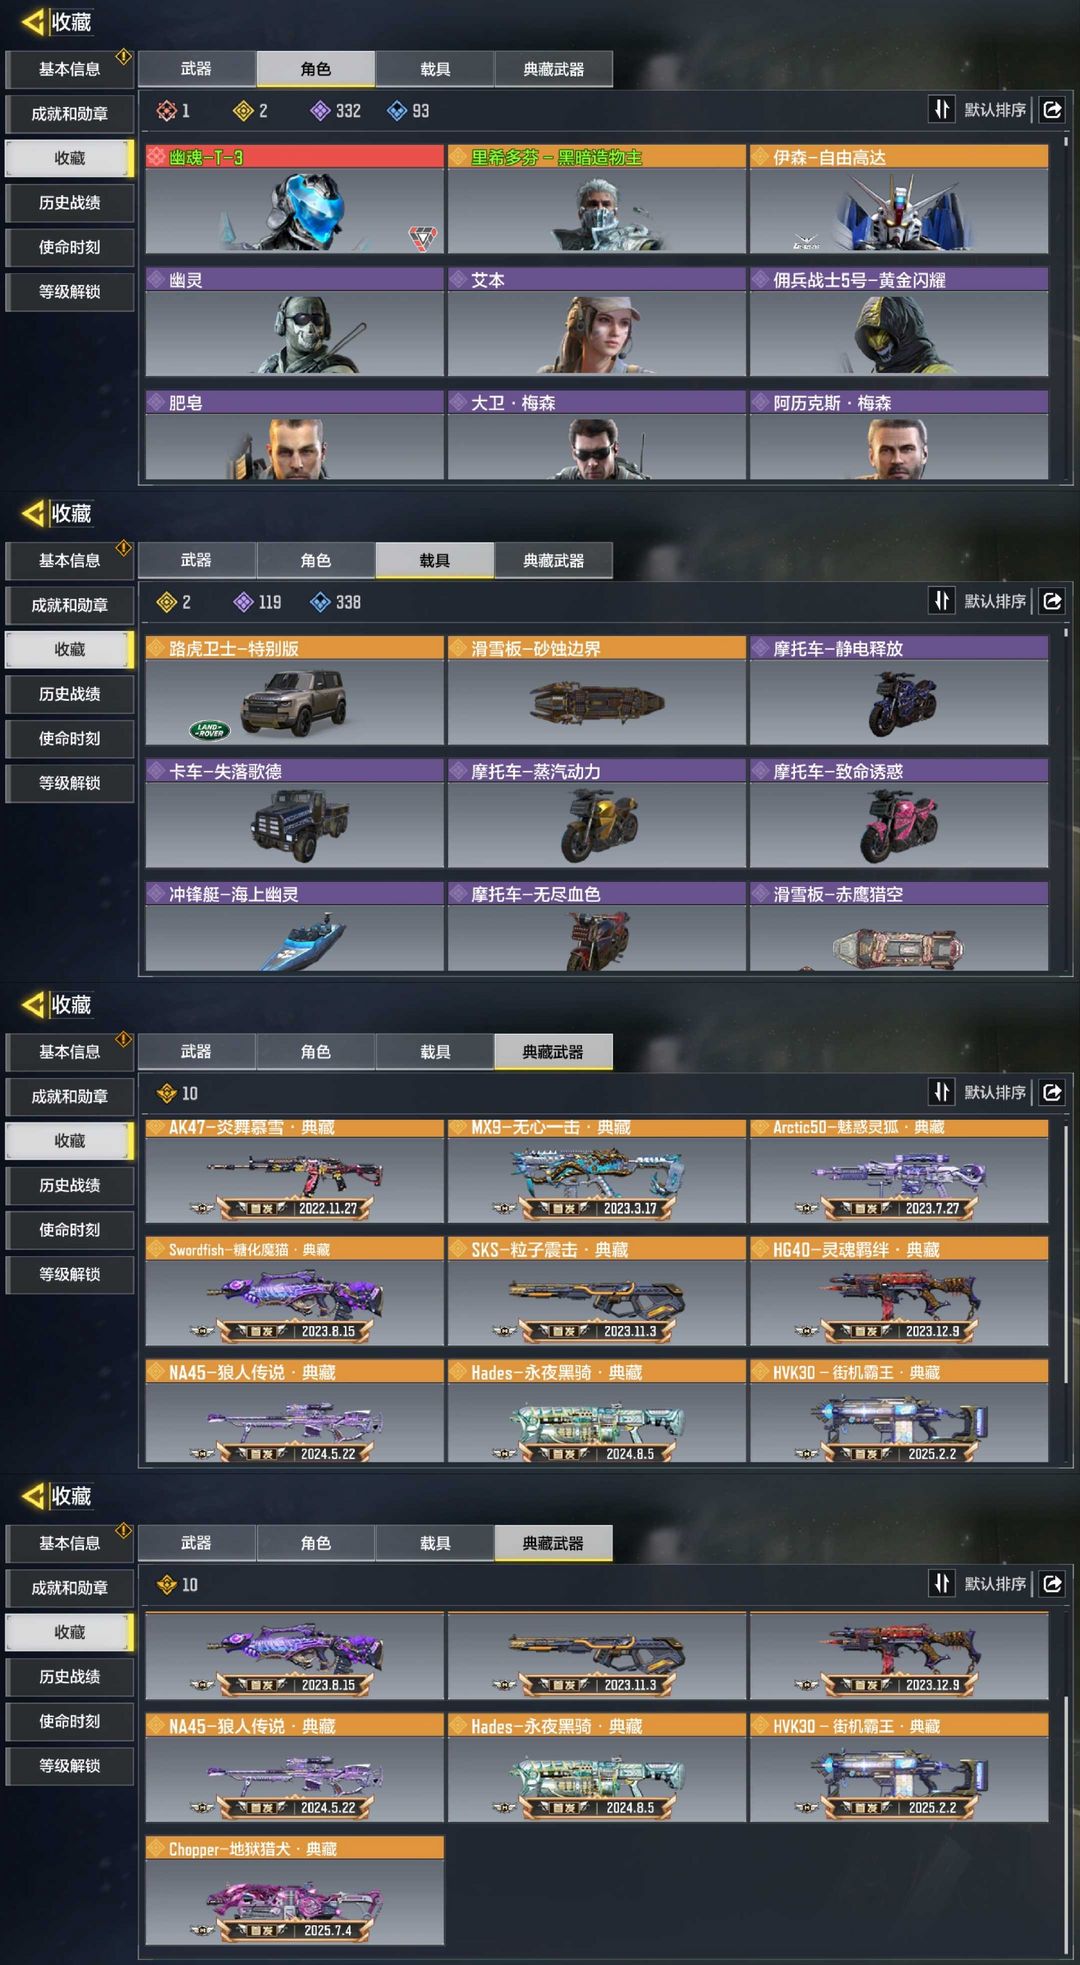
Task: Toggle the purple 332 epic character filter
Action: (320, 111)
